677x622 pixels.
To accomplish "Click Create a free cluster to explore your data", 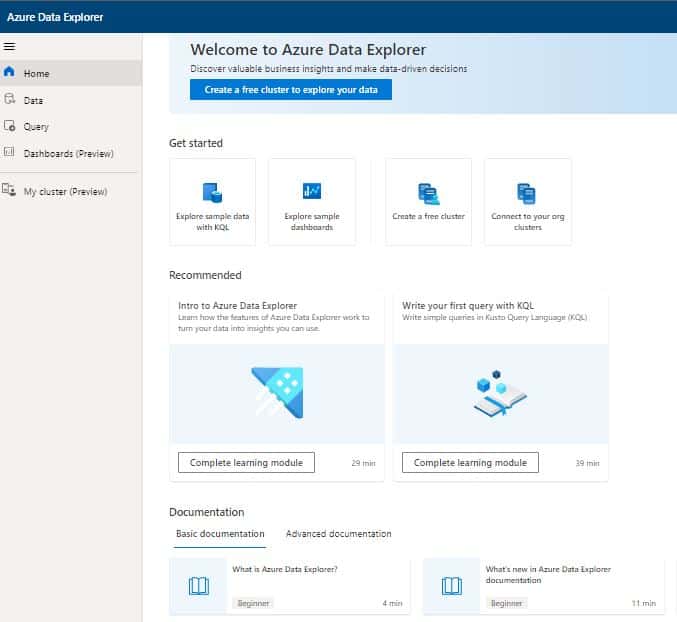I will (x=291, y=89).
